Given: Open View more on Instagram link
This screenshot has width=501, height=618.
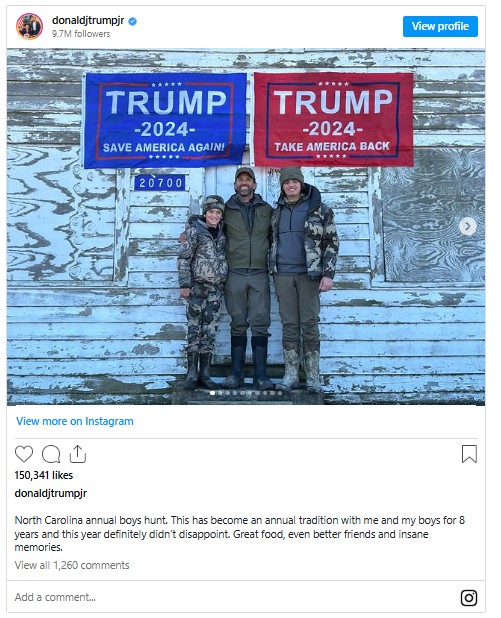Looking at the screenshot, I should [74, 421].
